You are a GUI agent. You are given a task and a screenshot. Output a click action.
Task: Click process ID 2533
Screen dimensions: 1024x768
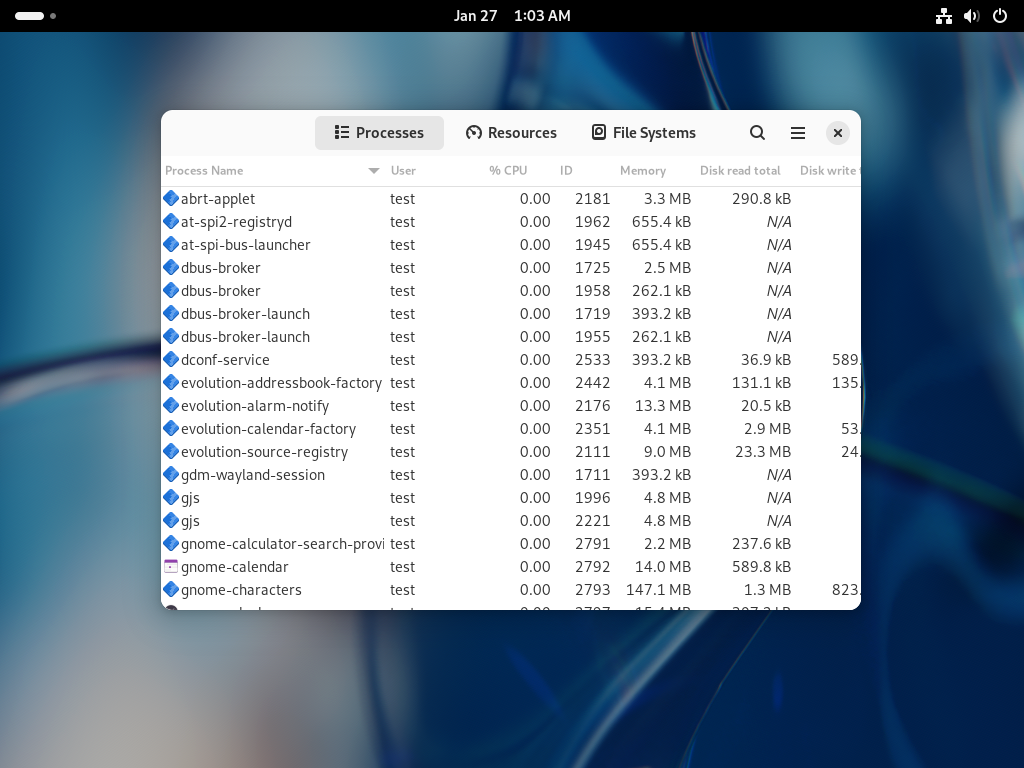[x=592, y=360]
